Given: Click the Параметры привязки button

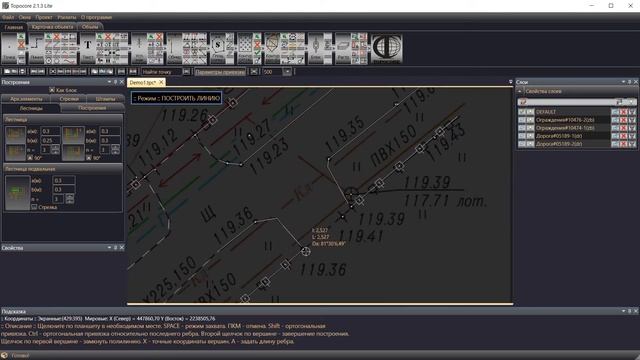Looking at the screenshot, I should coord(220,72).
